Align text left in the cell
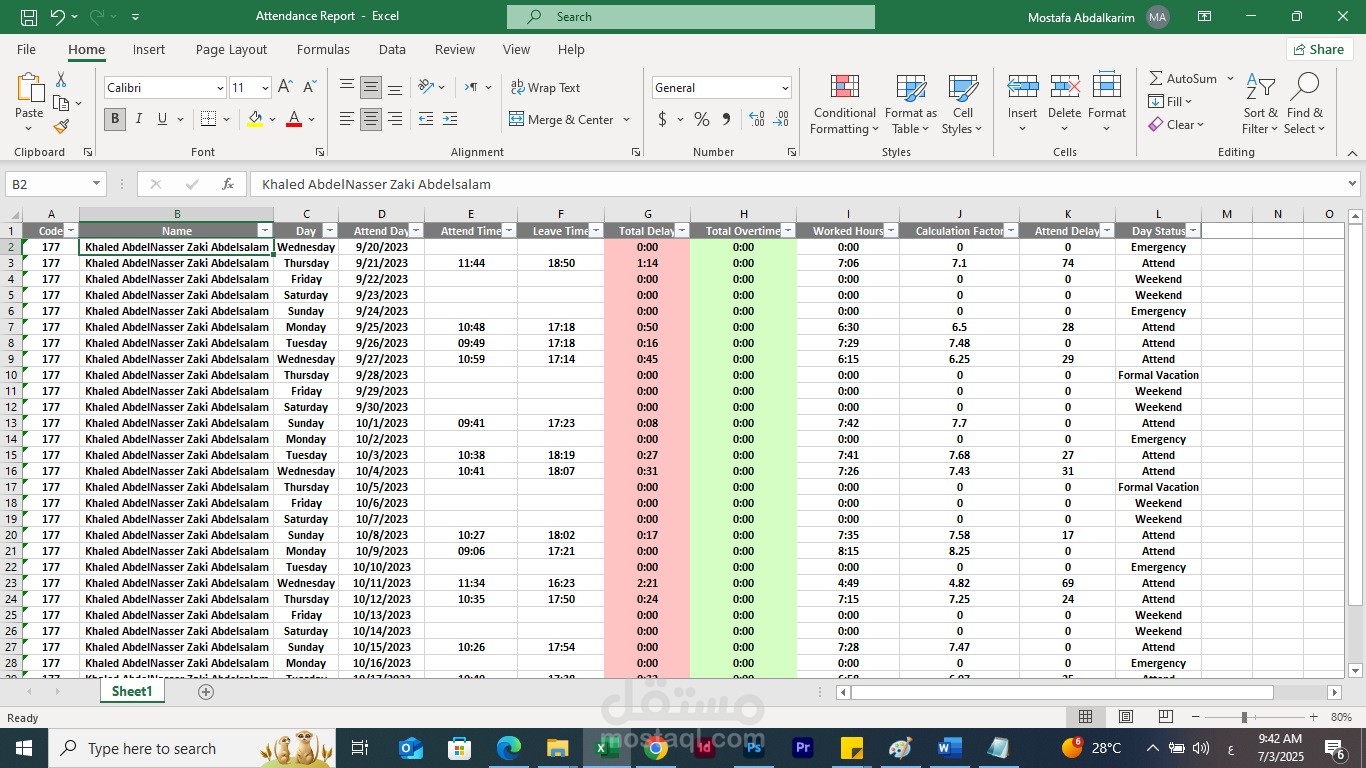 pyautogui.click(x=347, y=119)
